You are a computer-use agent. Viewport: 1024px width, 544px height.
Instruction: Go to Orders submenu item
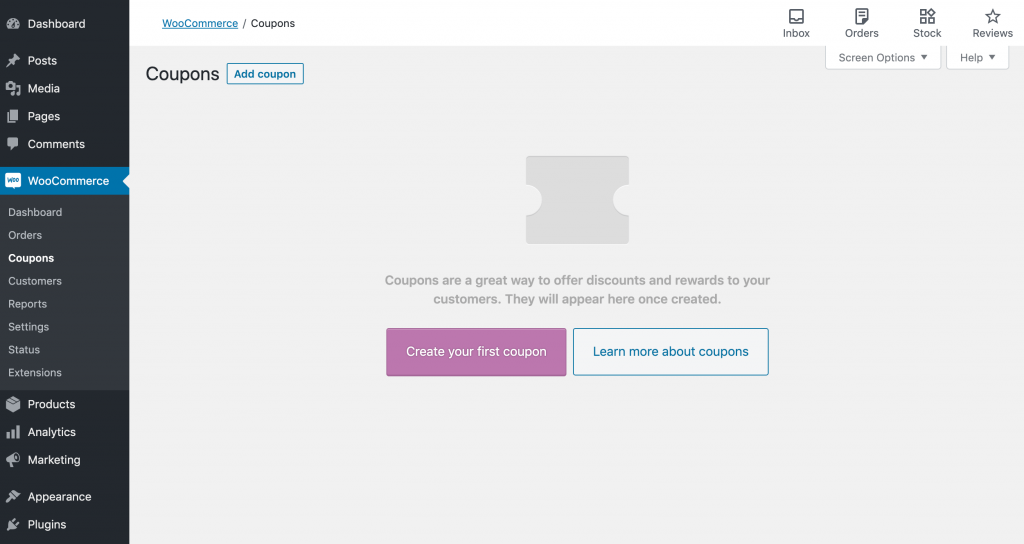pyautogui.click(x=25, y=235)
